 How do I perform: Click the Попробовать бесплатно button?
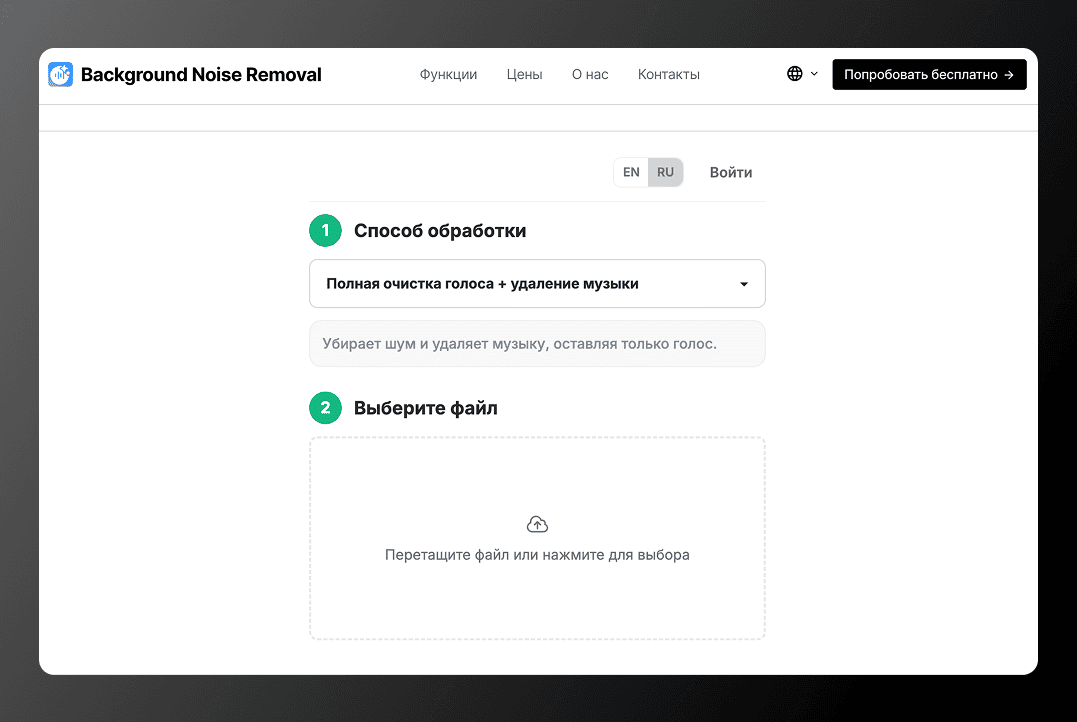929,74
